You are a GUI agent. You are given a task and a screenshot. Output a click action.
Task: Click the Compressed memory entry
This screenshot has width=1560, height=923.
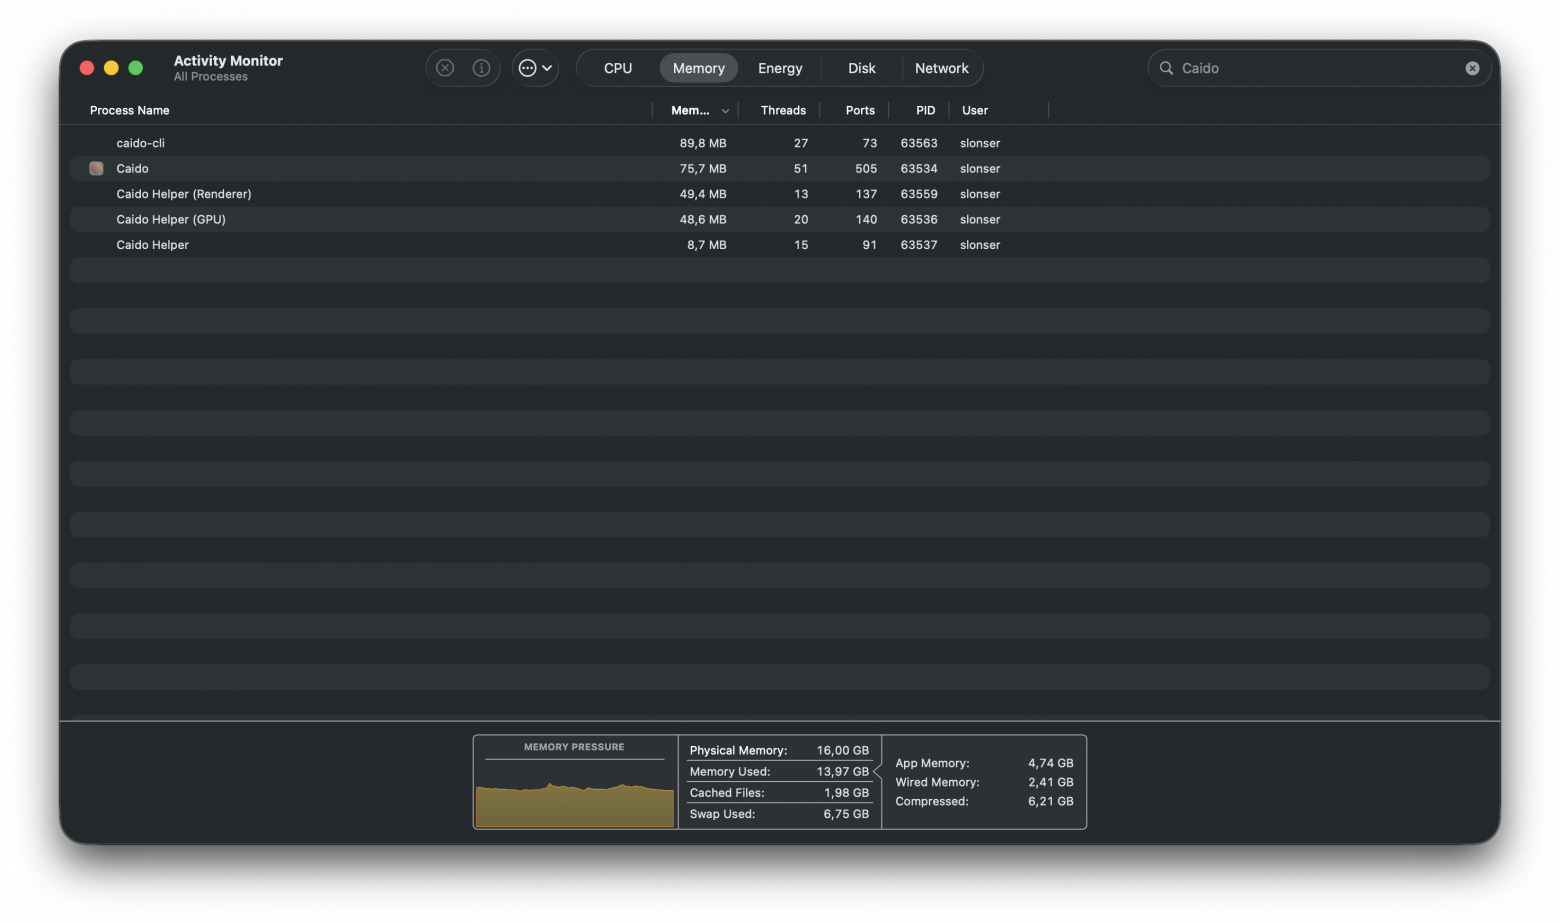tap(984, 801)
